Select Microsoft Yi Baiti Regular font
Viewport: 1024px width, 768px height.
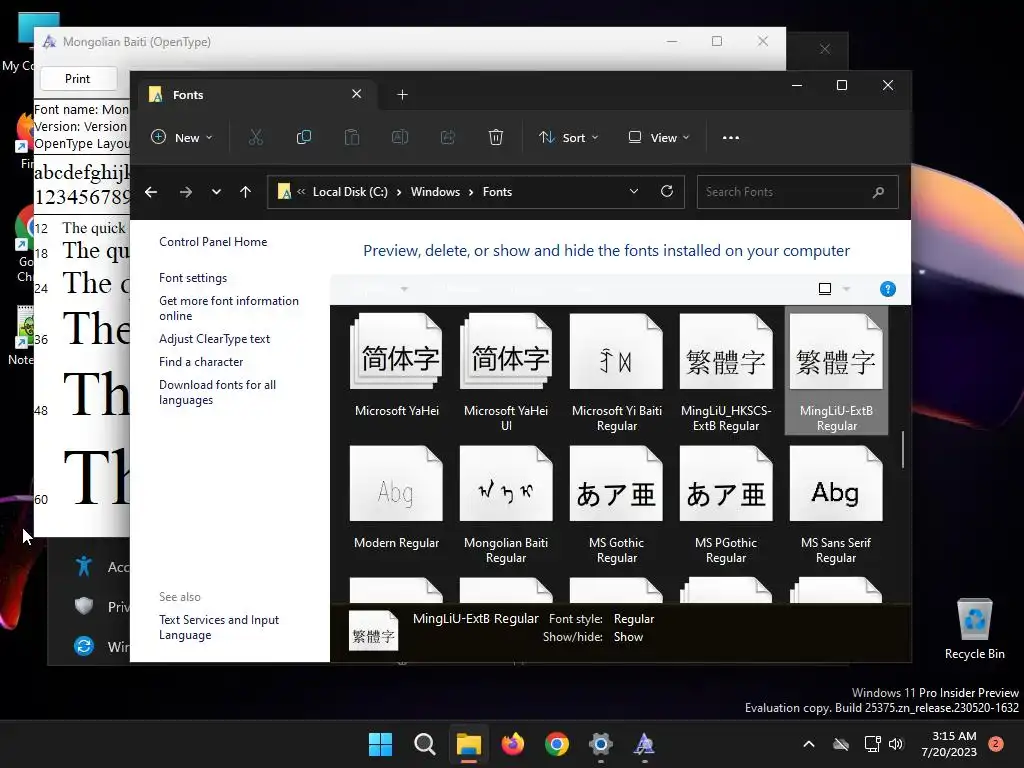[x=616, y=372]
